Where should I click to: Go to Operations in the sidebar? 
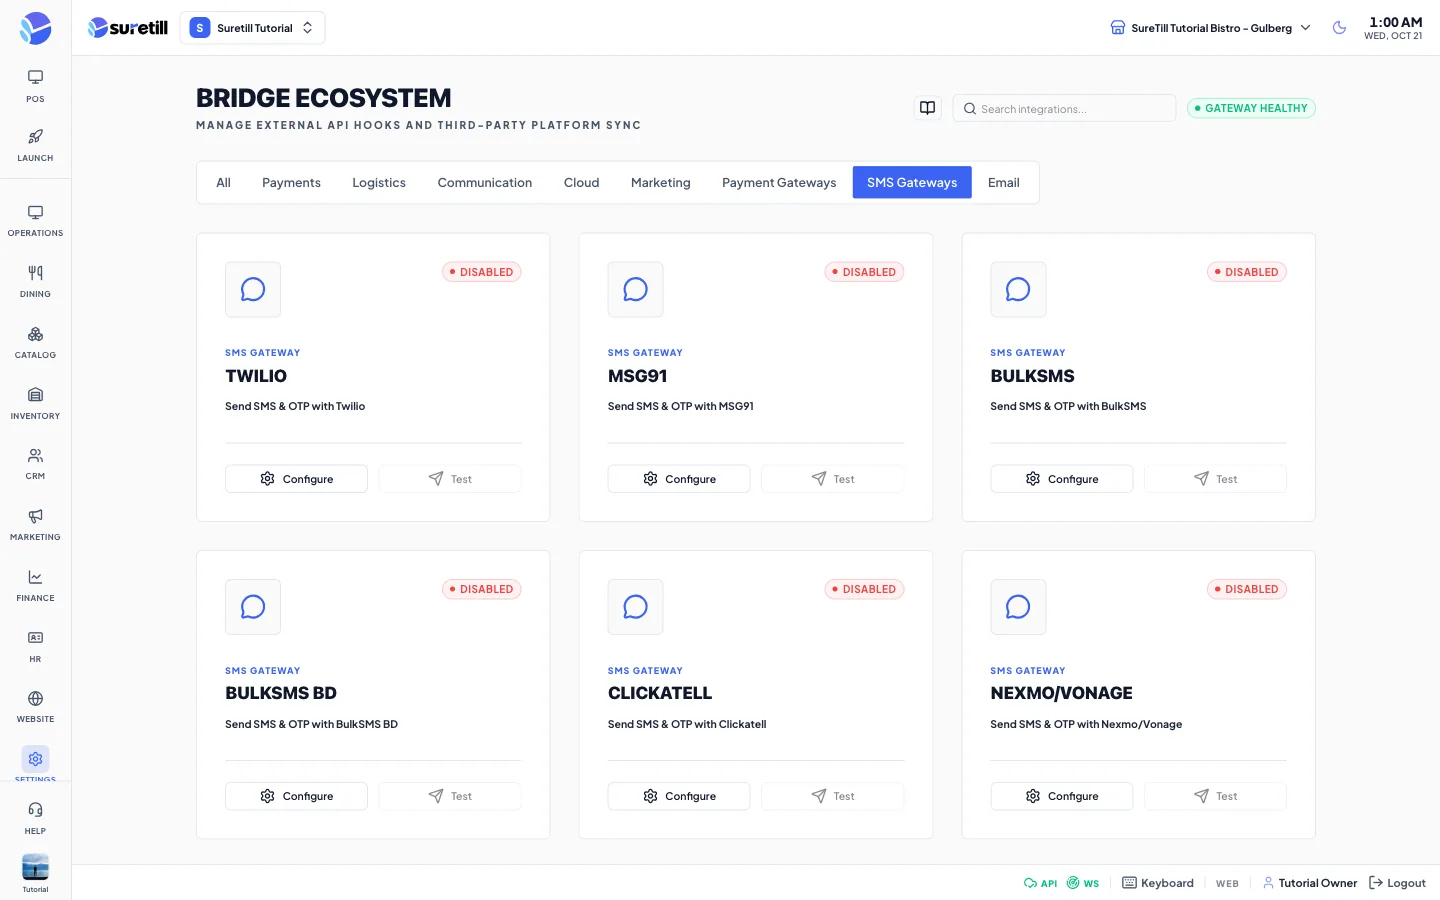coord(35,221)
